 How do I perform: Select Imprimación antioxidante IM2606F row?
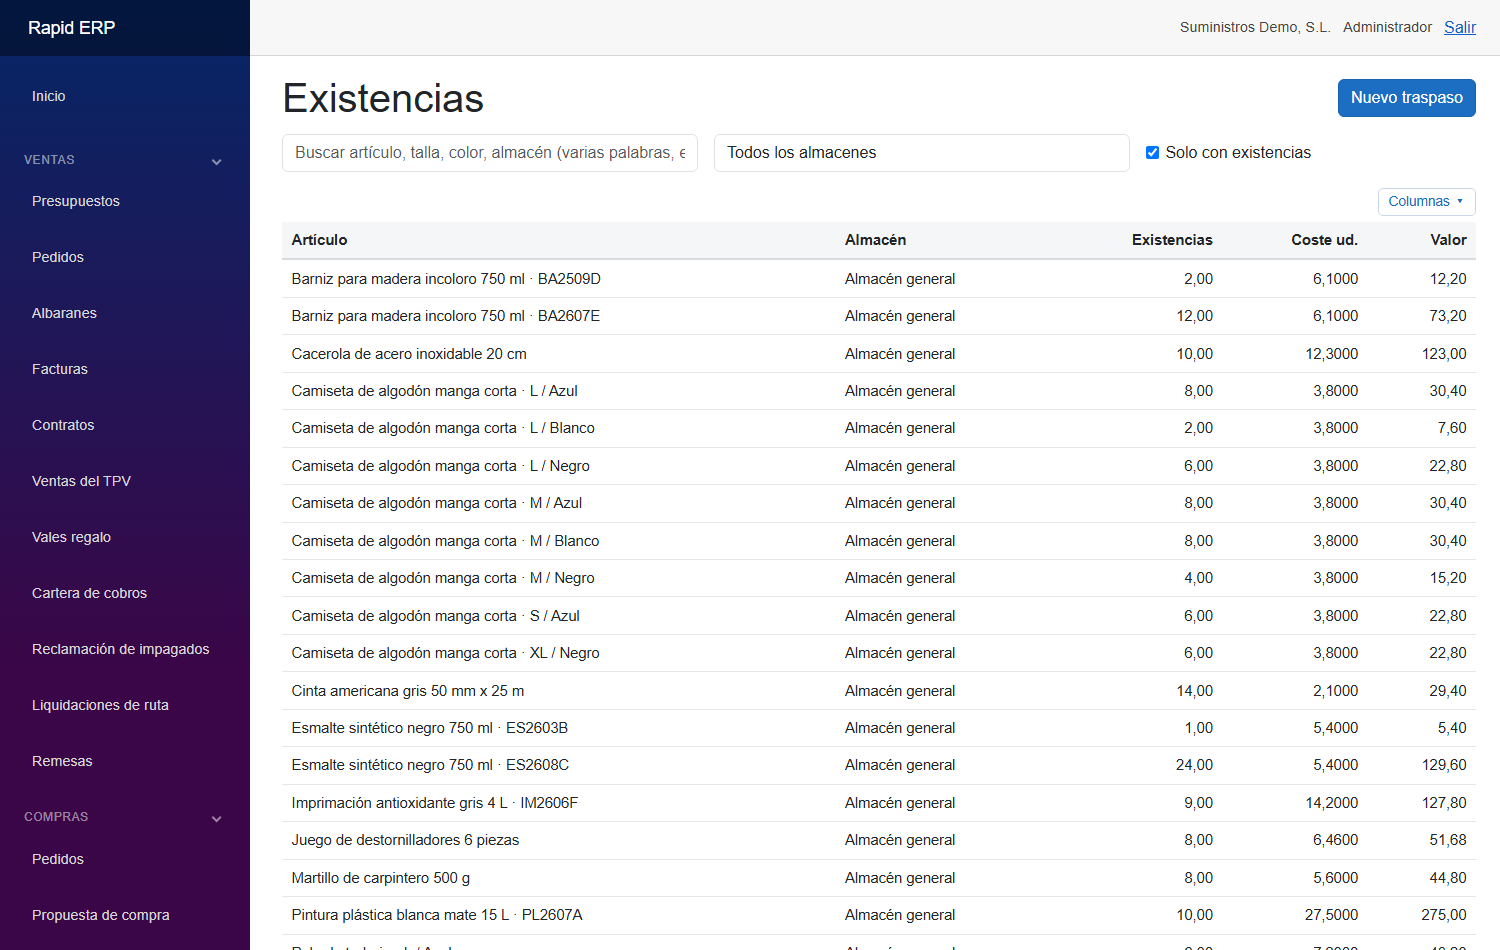[x=879, y=803]
